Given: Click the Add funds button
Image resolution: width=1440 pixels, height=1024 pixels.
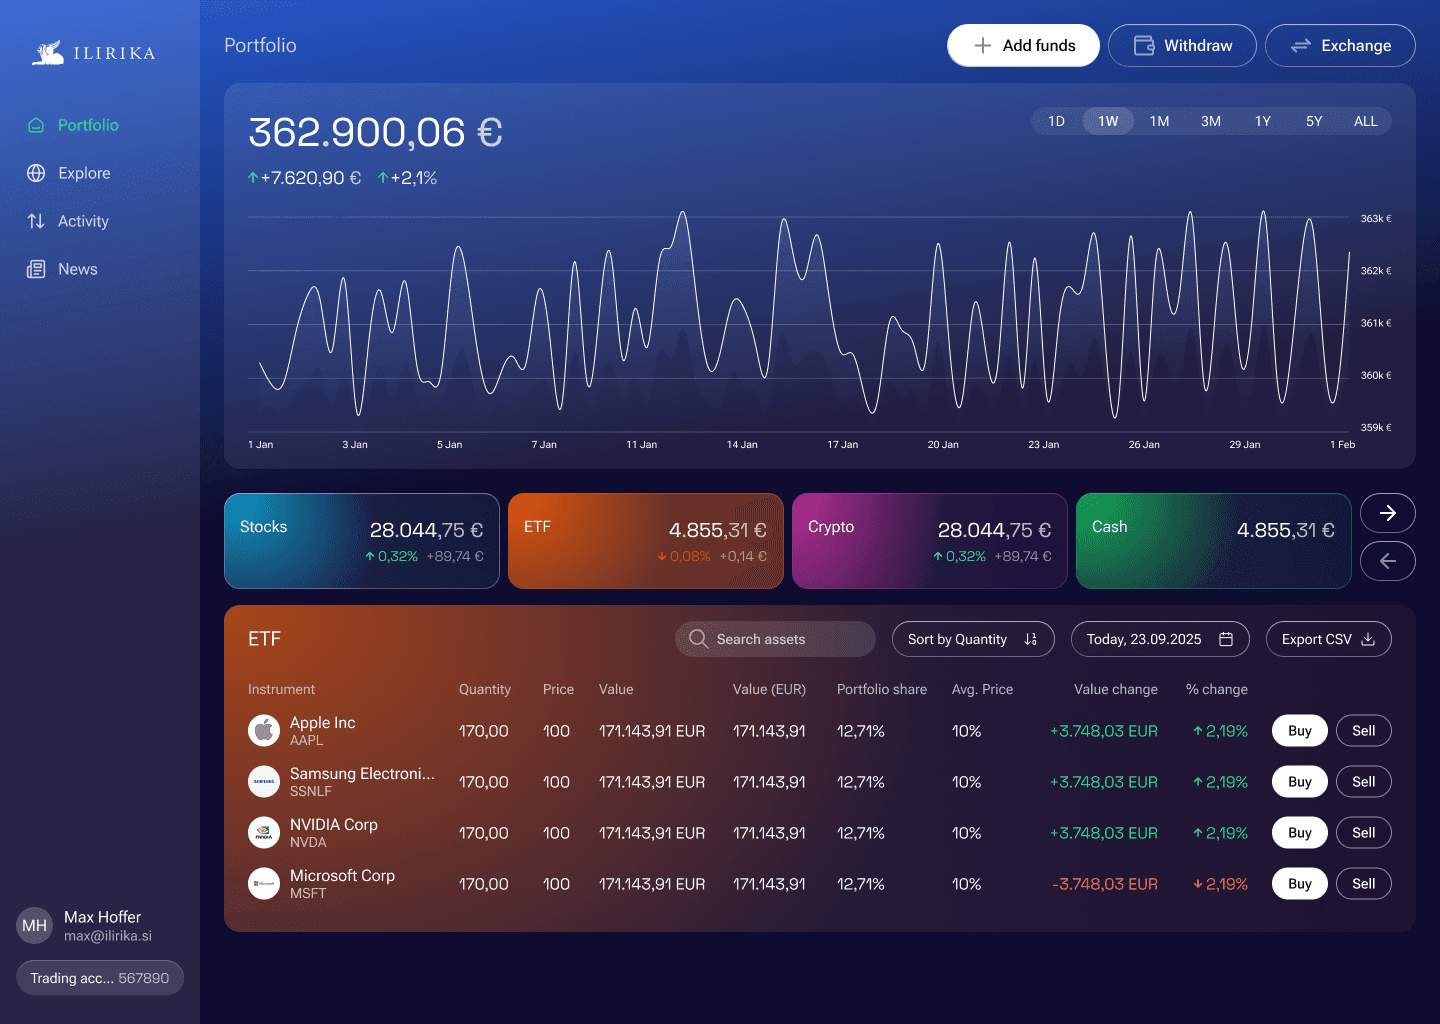Looking at the screenshot, I should (x=1023, y=45).
